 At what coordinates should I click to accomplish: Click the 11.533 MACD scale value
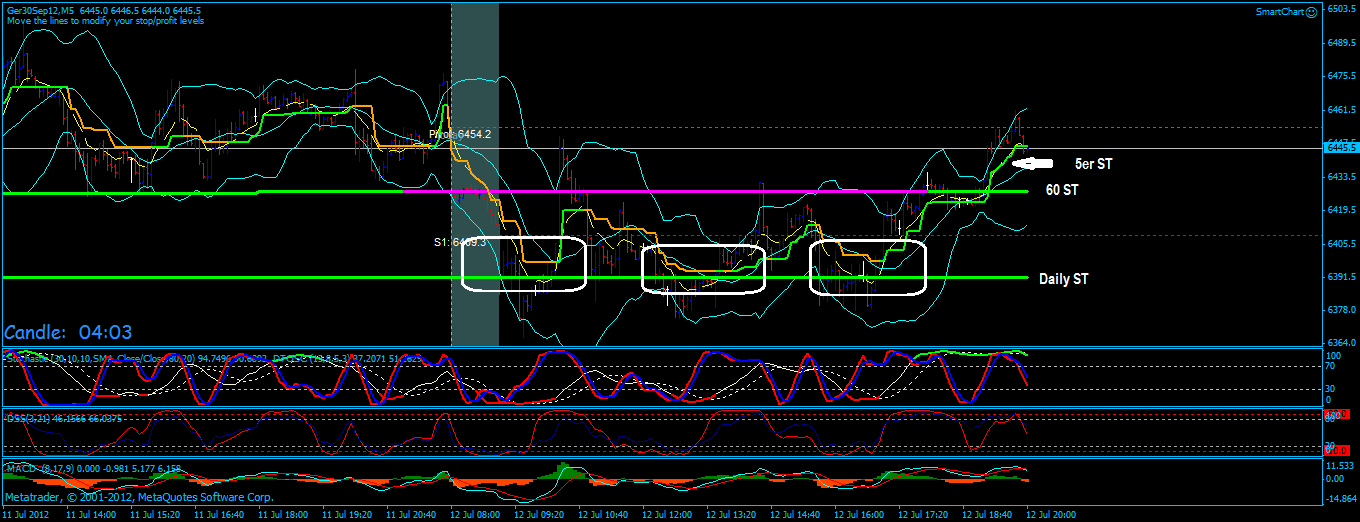click(1340, 466)
